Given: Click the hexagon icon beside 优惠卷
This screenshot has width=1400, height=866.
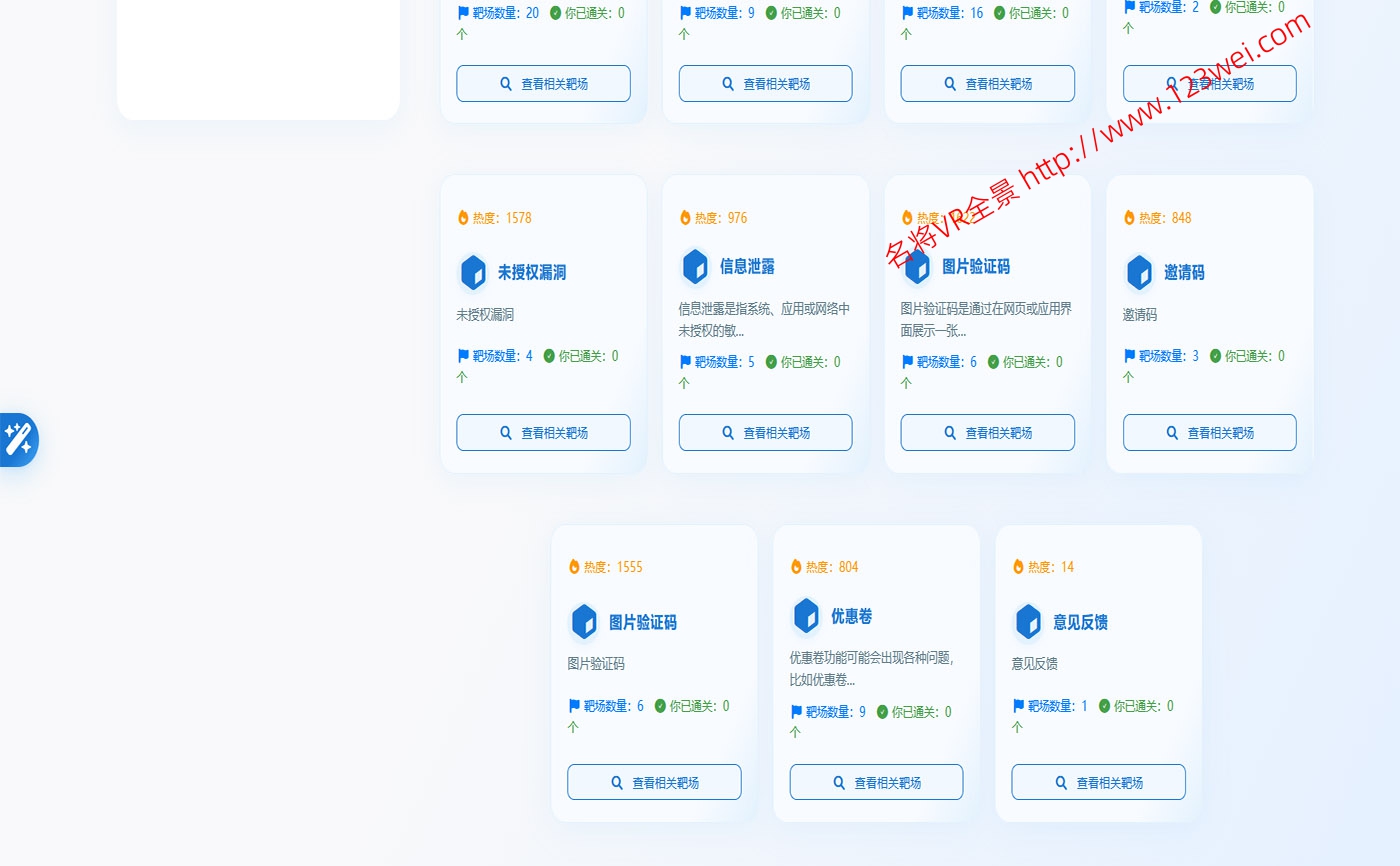Looking at the screenshot, I should click(806, 616).
